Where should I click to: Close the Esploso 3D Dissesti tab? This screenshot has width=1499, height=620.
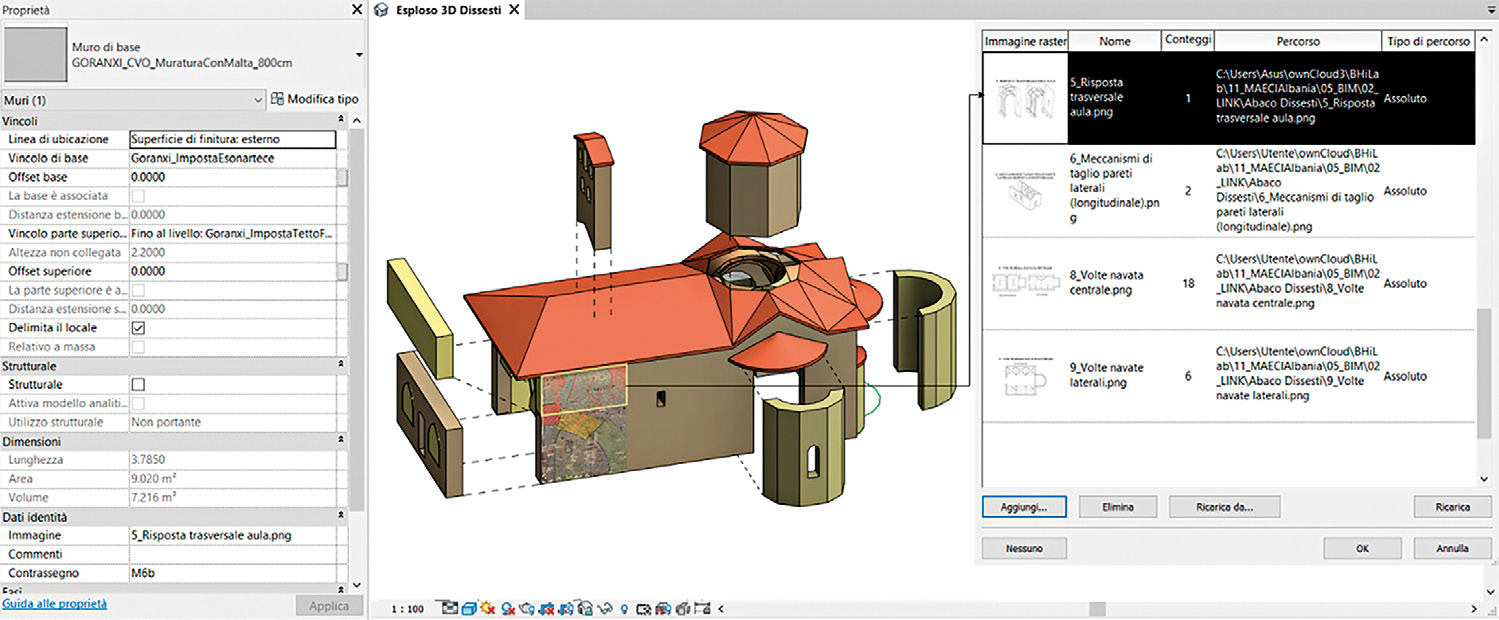click(514, 9)
